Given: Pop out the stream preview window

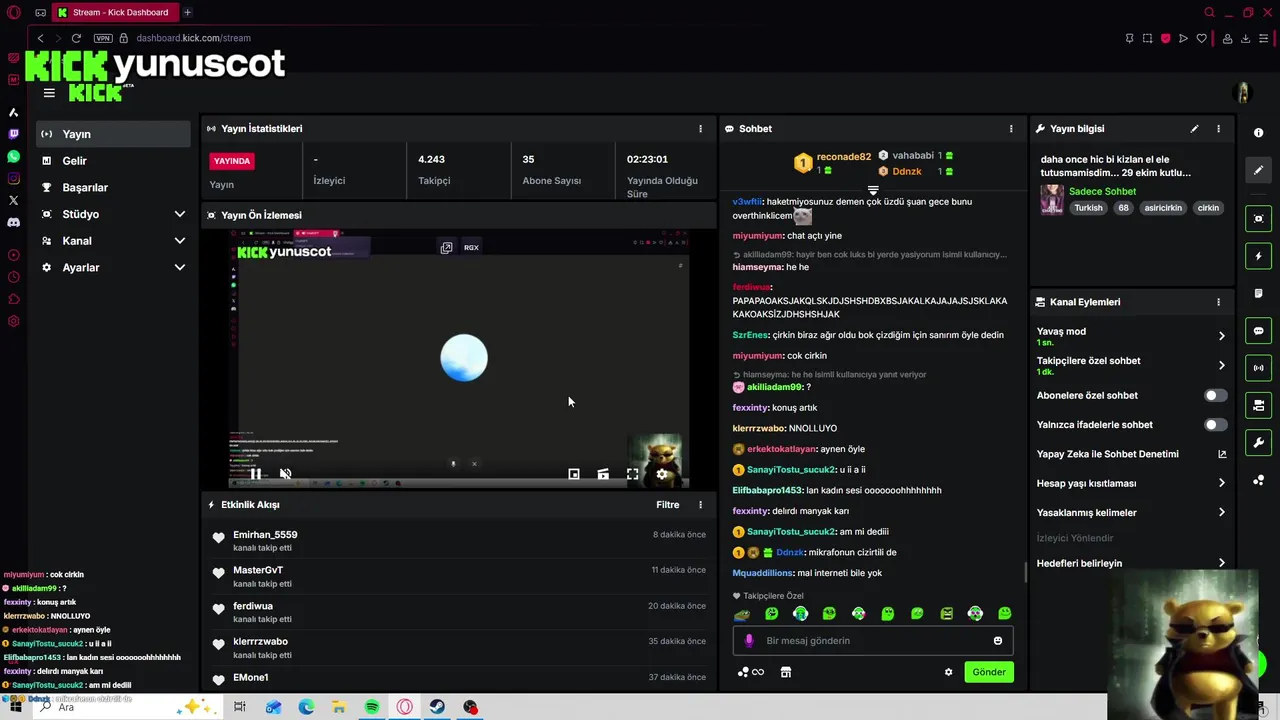Looking at the screenshot, I should [446, 248].
